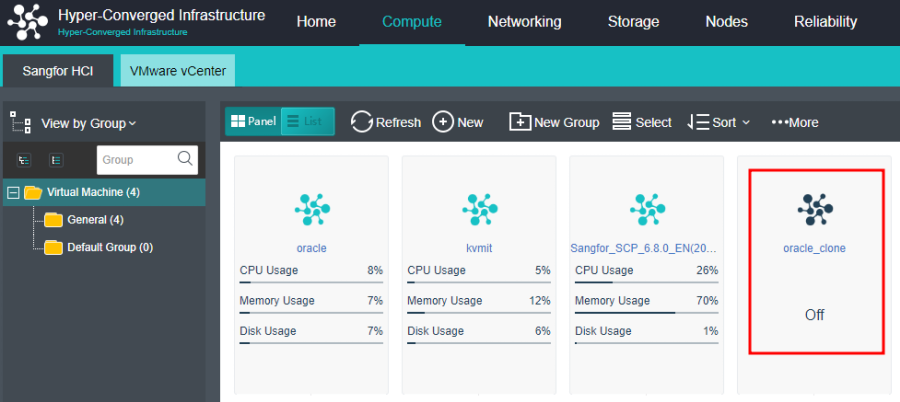900x402 pixels.
Task: Open the oracle_clone VM link
Action: [x=814, y=249]
